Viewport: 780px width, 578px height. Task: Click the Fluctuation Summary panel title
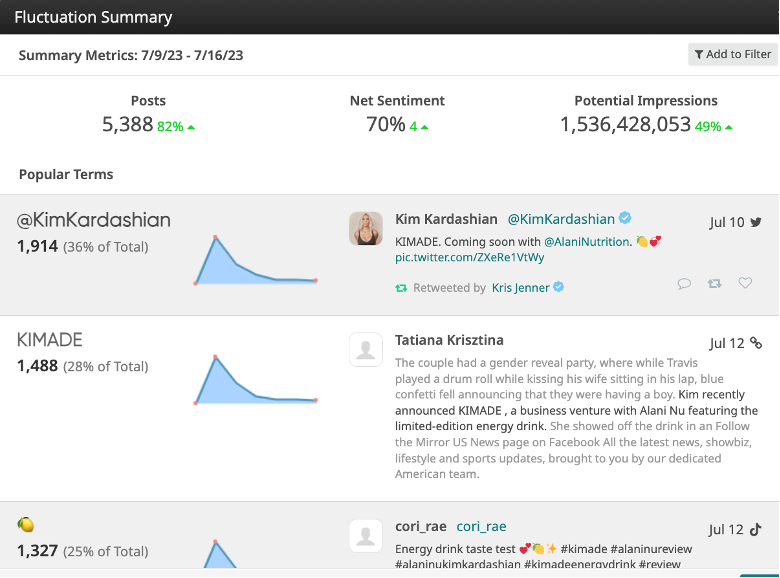pos(93,17)
